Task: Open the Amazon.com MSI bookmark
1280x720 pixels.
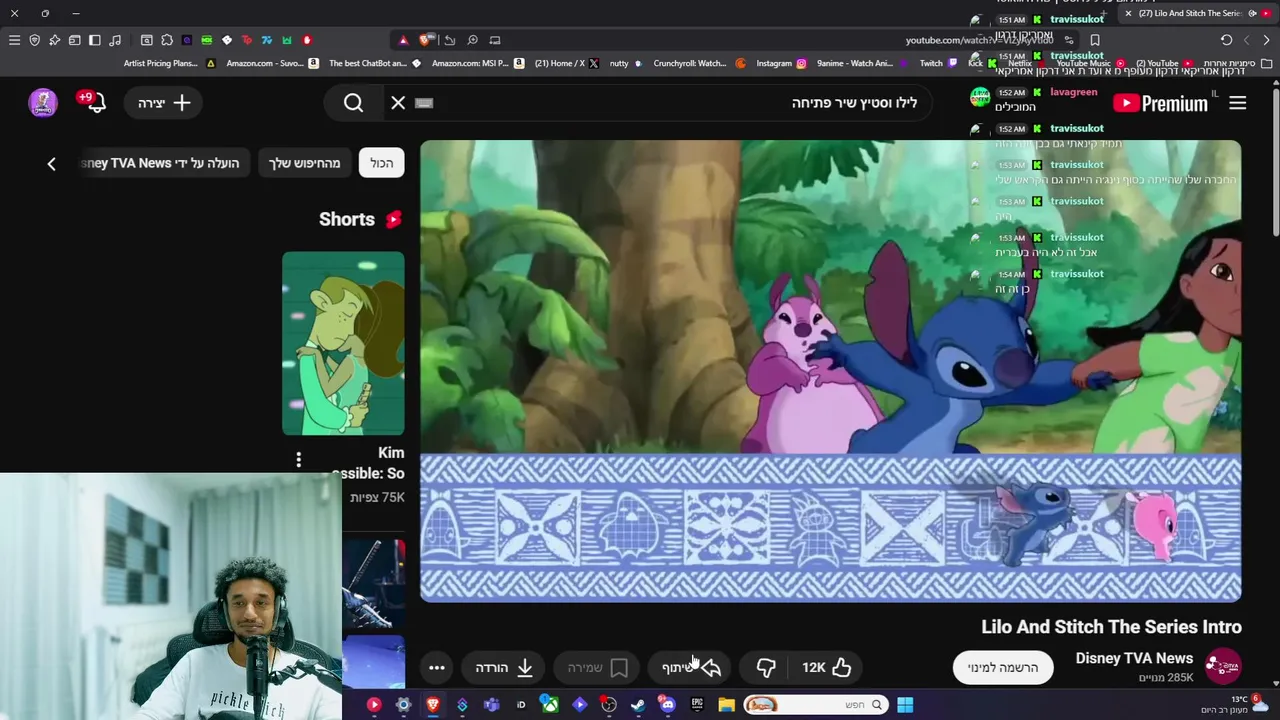Action: [478, 63]
